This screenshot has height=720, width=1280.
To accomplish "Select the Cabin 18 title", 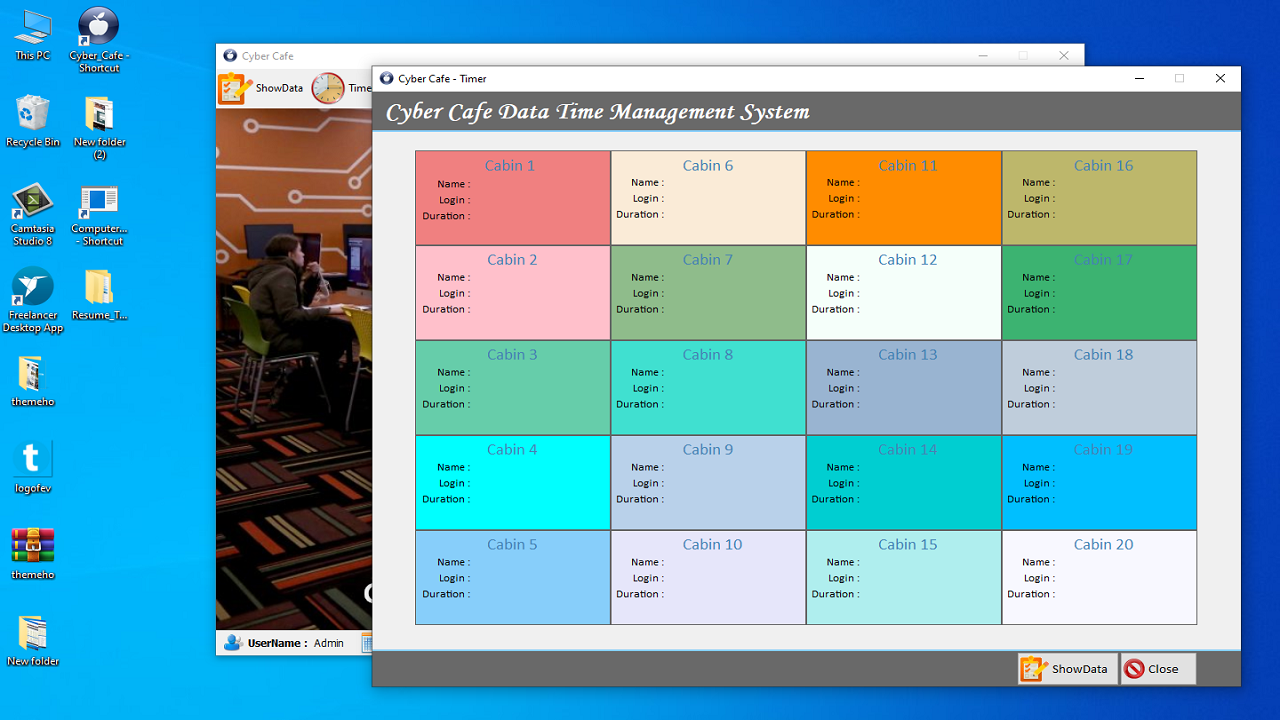I will [x=1104, y=355].
